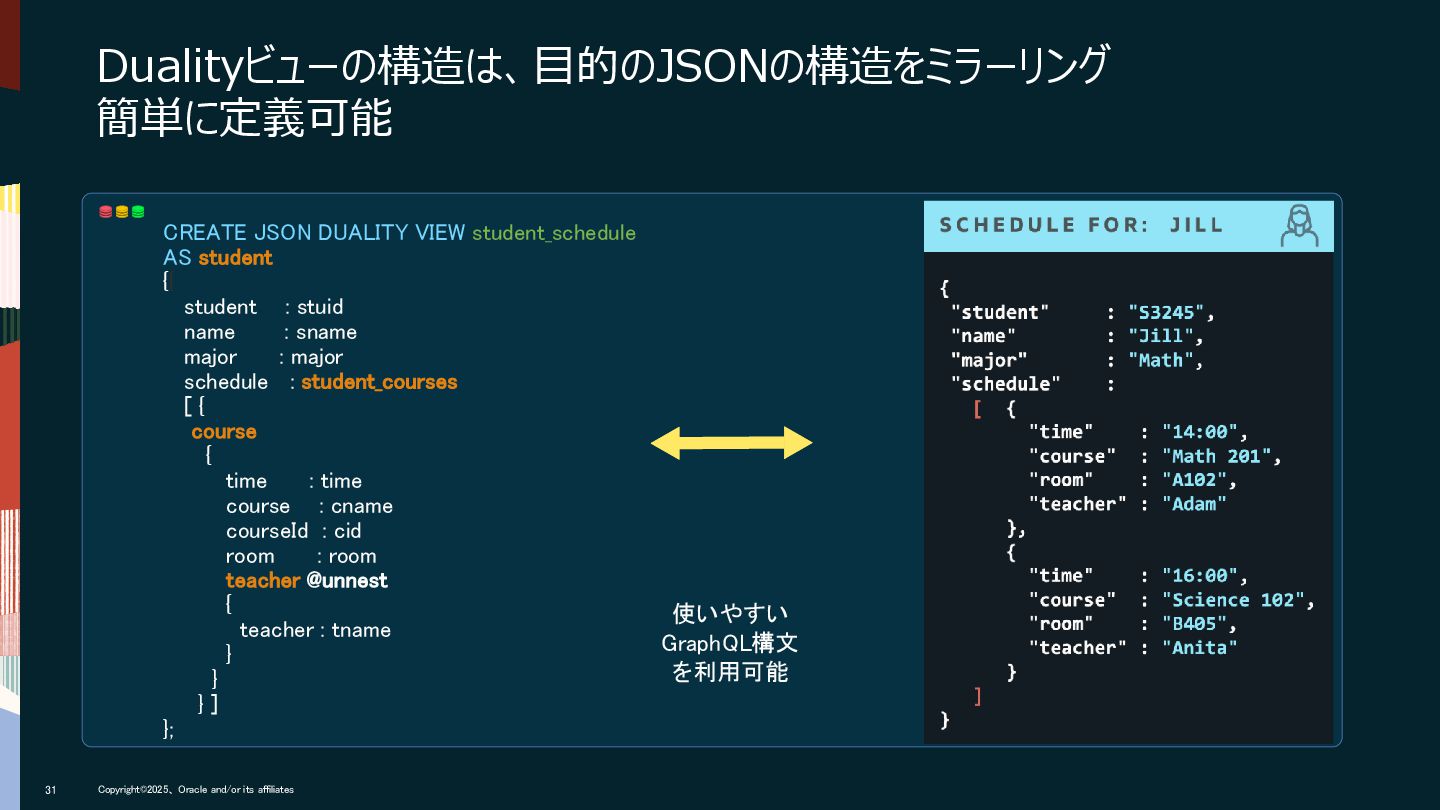
Task: Select the "CREATE JSON DUALITY VIEW" keywords
Action: [x=314, y=233]
